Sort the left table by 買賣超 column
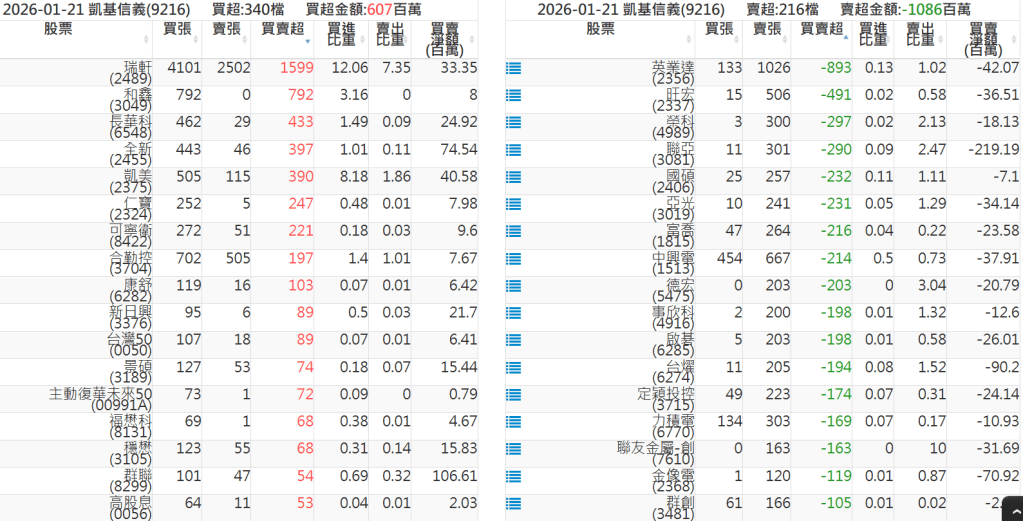The width and height of the screenshot is (1023, 521). tap(281, 30)
